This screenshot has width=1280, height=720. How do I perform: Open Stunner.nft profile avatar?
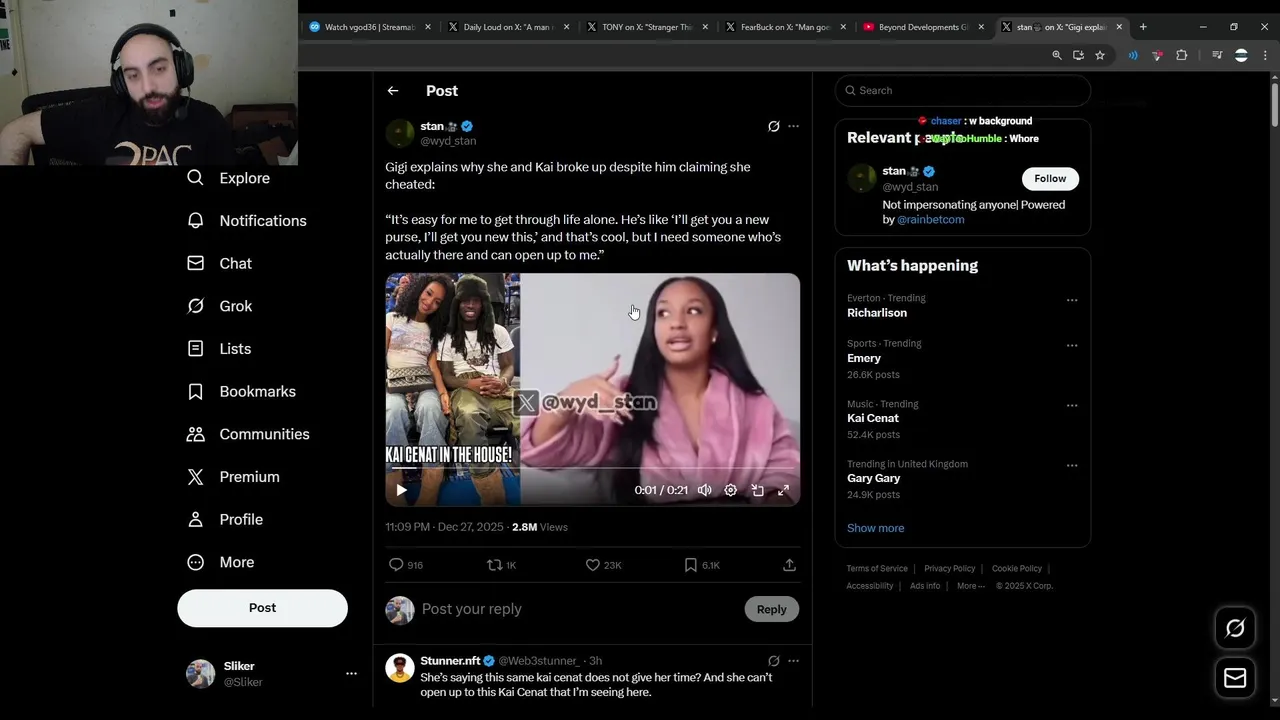pyautogui.click(x=400, y=668)
